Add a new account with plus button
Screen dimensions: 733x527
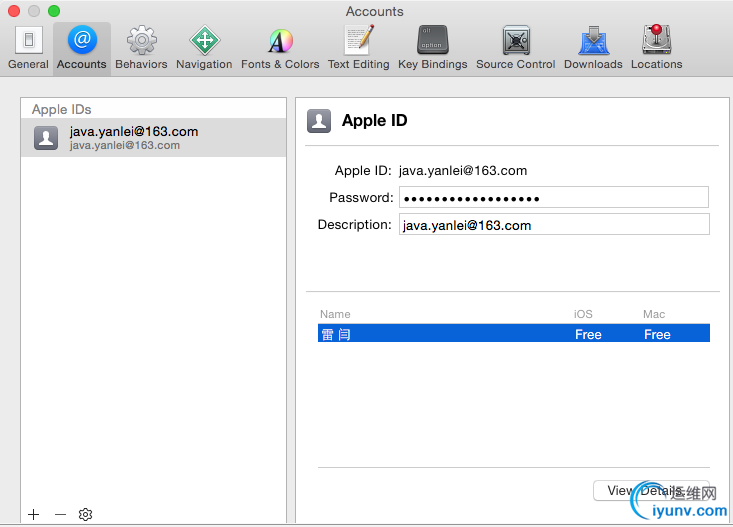pos(34,514)
